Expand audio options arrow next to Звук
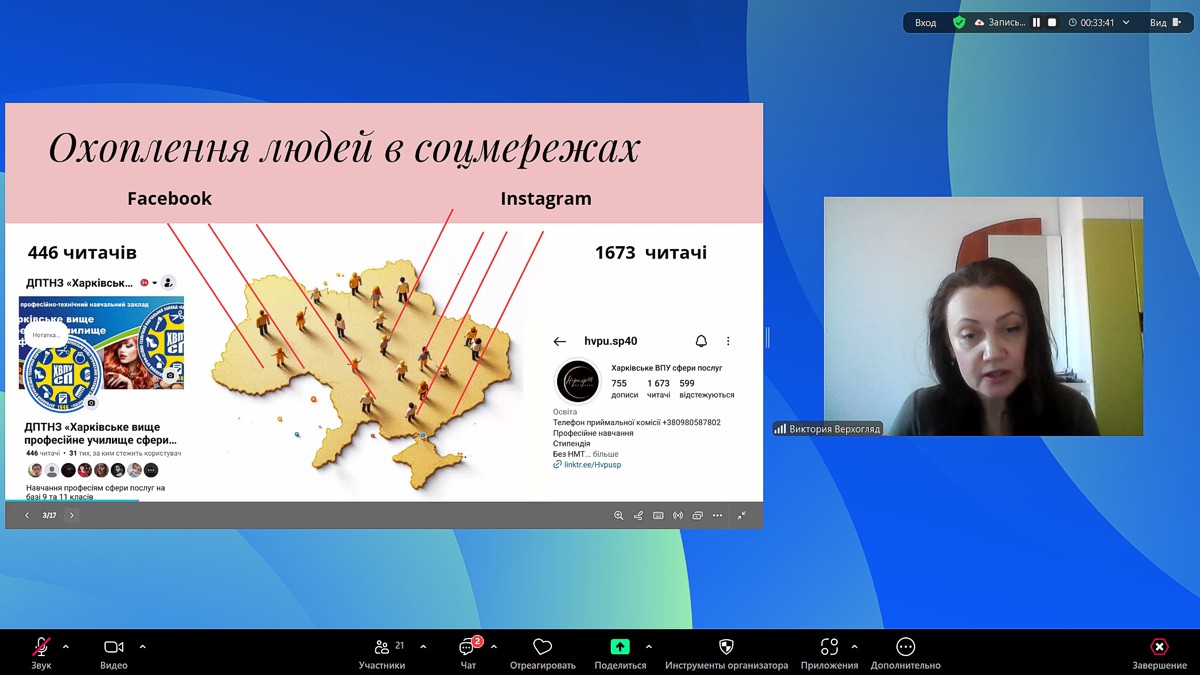Viewport: 1200px width, 675px height. pos(66,647)
